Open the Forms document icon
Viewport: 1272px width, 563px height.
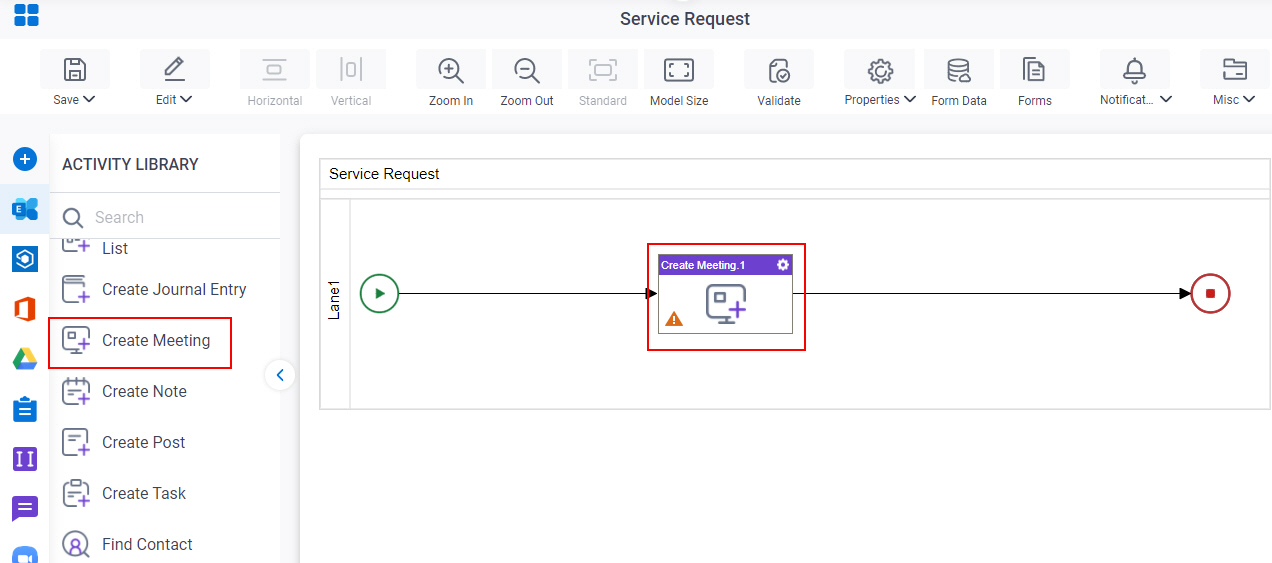pyautogui.click(x=1034, y=70)
